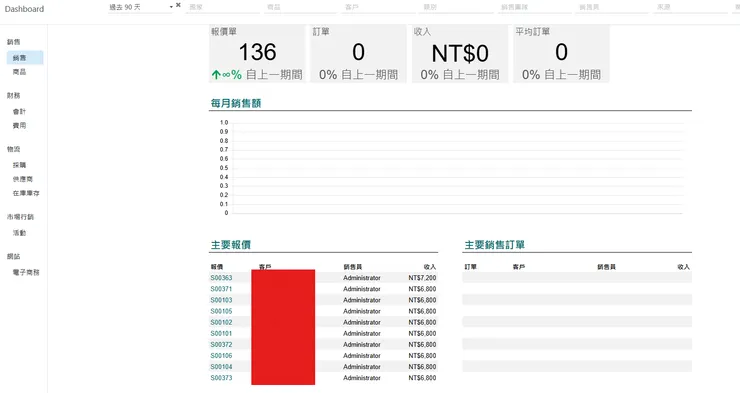
Task: Select 在庫庫存 dashboard in sidebar
Action: coord(26,193)
